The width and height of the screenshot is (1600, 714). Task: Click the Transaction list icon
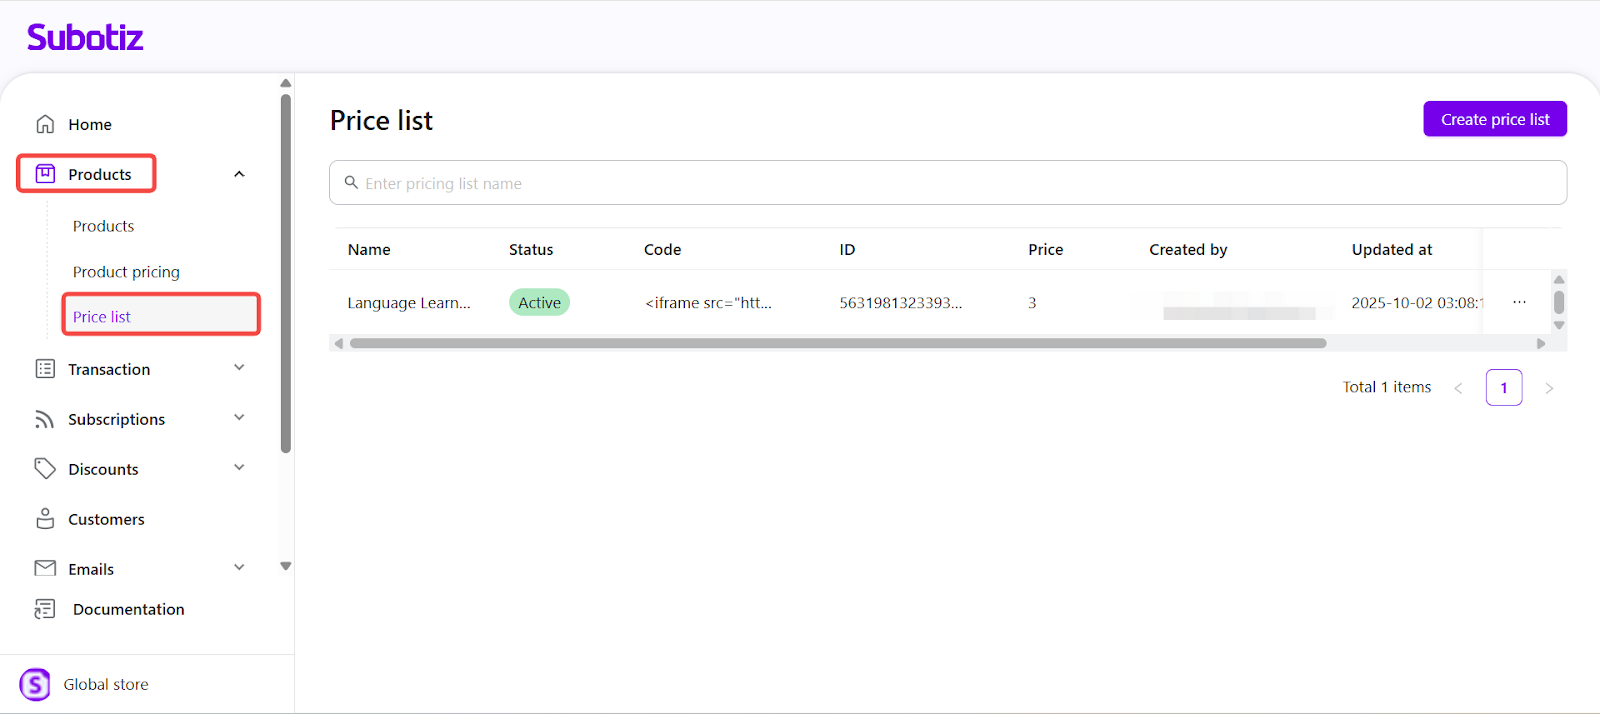click(x=45, y=369)
